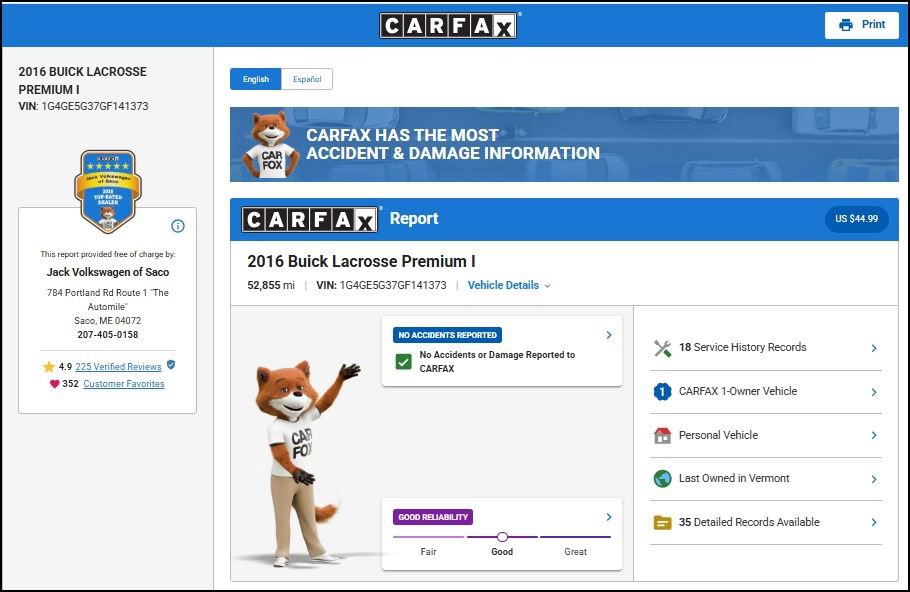910x592 pixels.
Task: Click the 352 favorites count
Action: click(x=70, y=384)
